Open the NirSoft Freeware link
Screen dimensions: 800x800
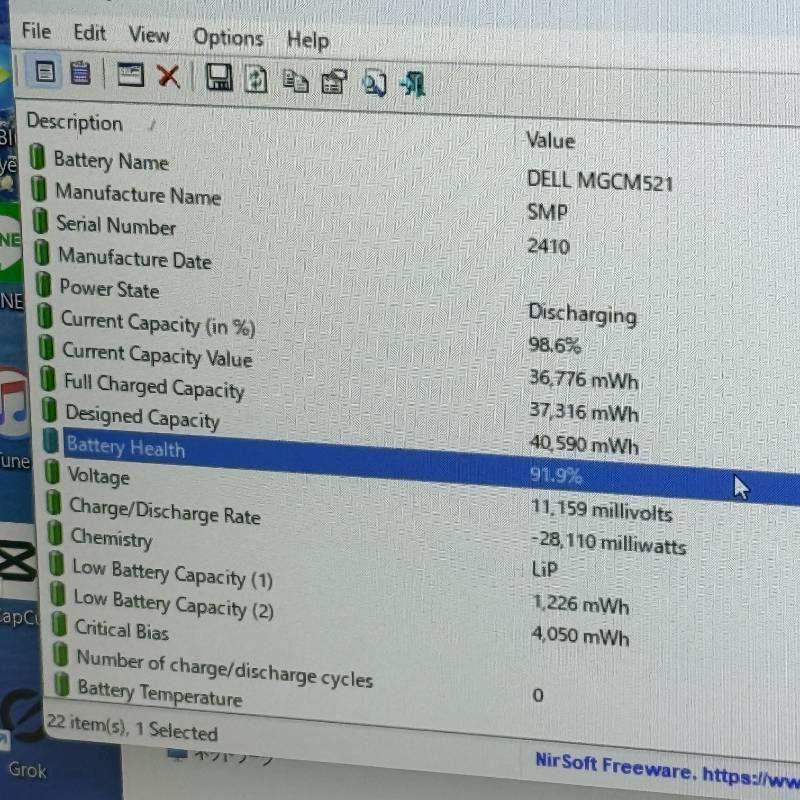(667, 769)
